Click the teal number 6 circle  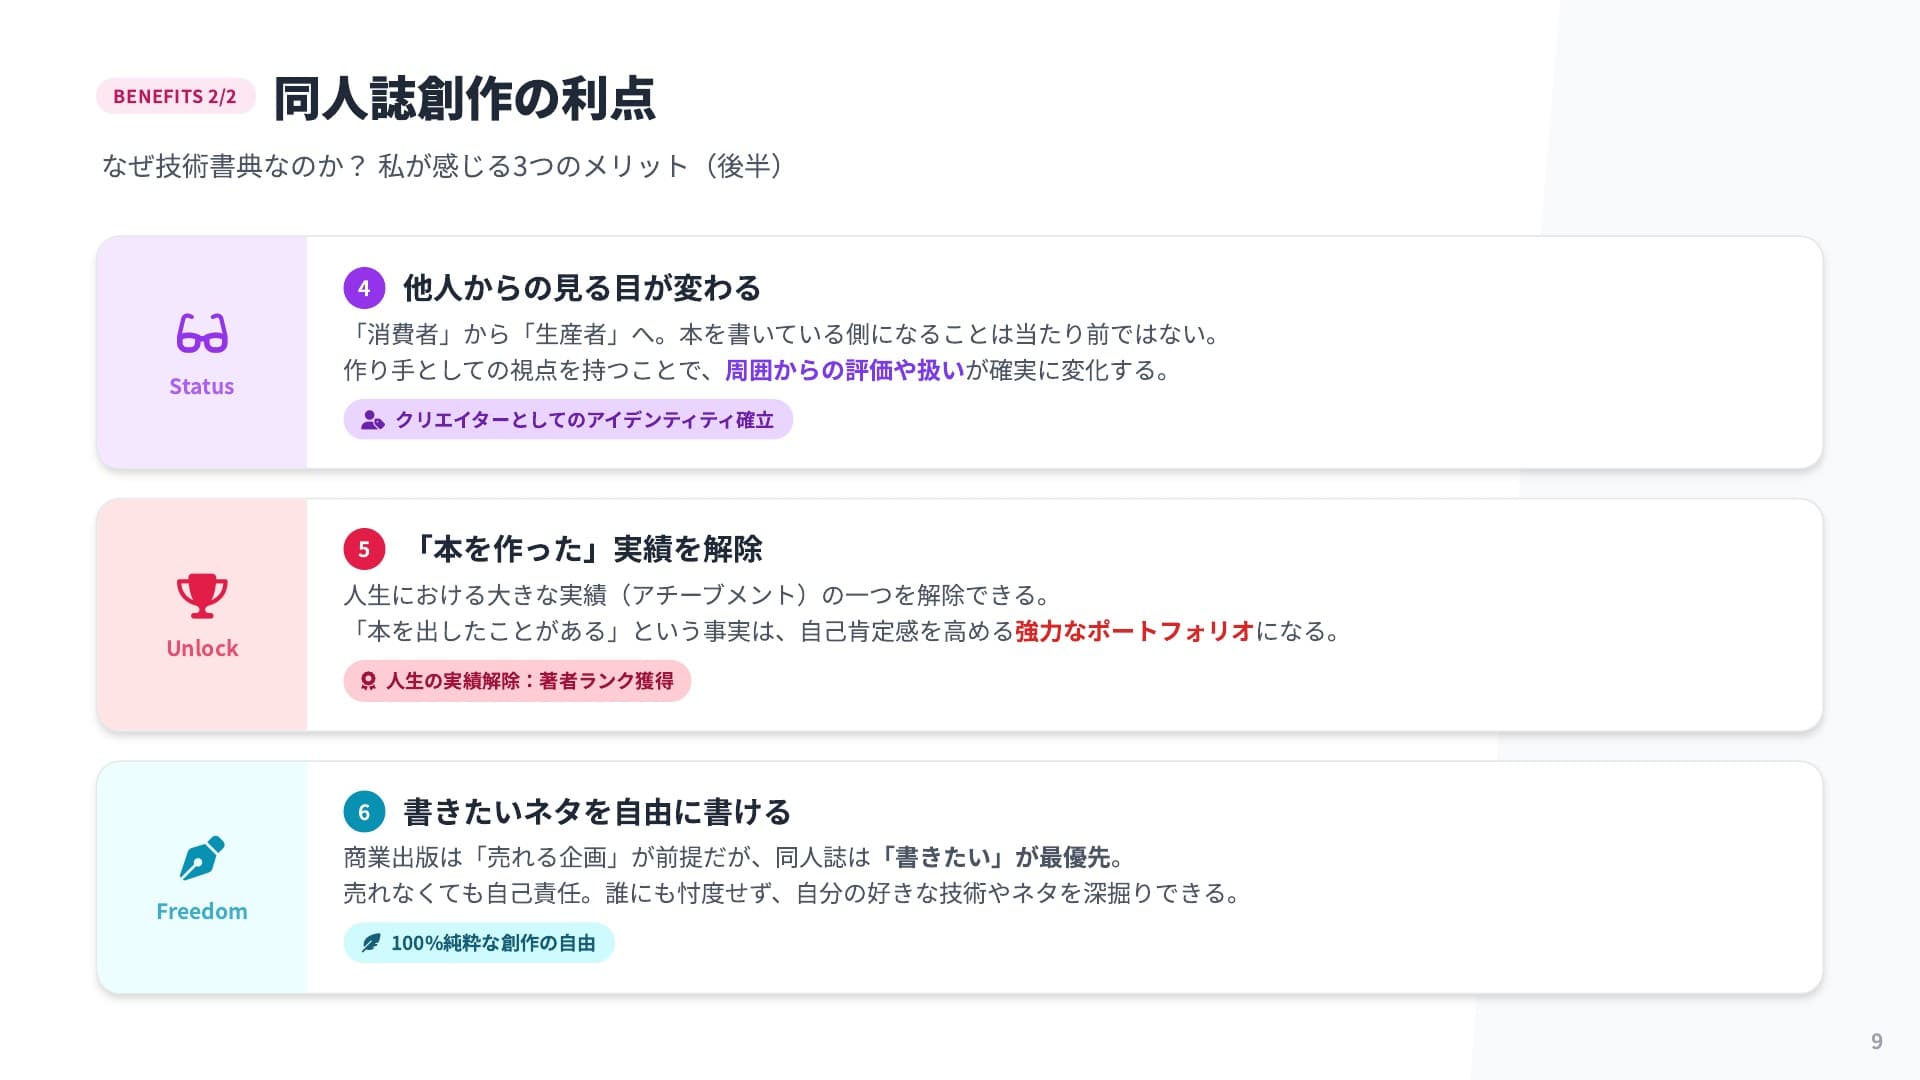click(x=364, y=812)
